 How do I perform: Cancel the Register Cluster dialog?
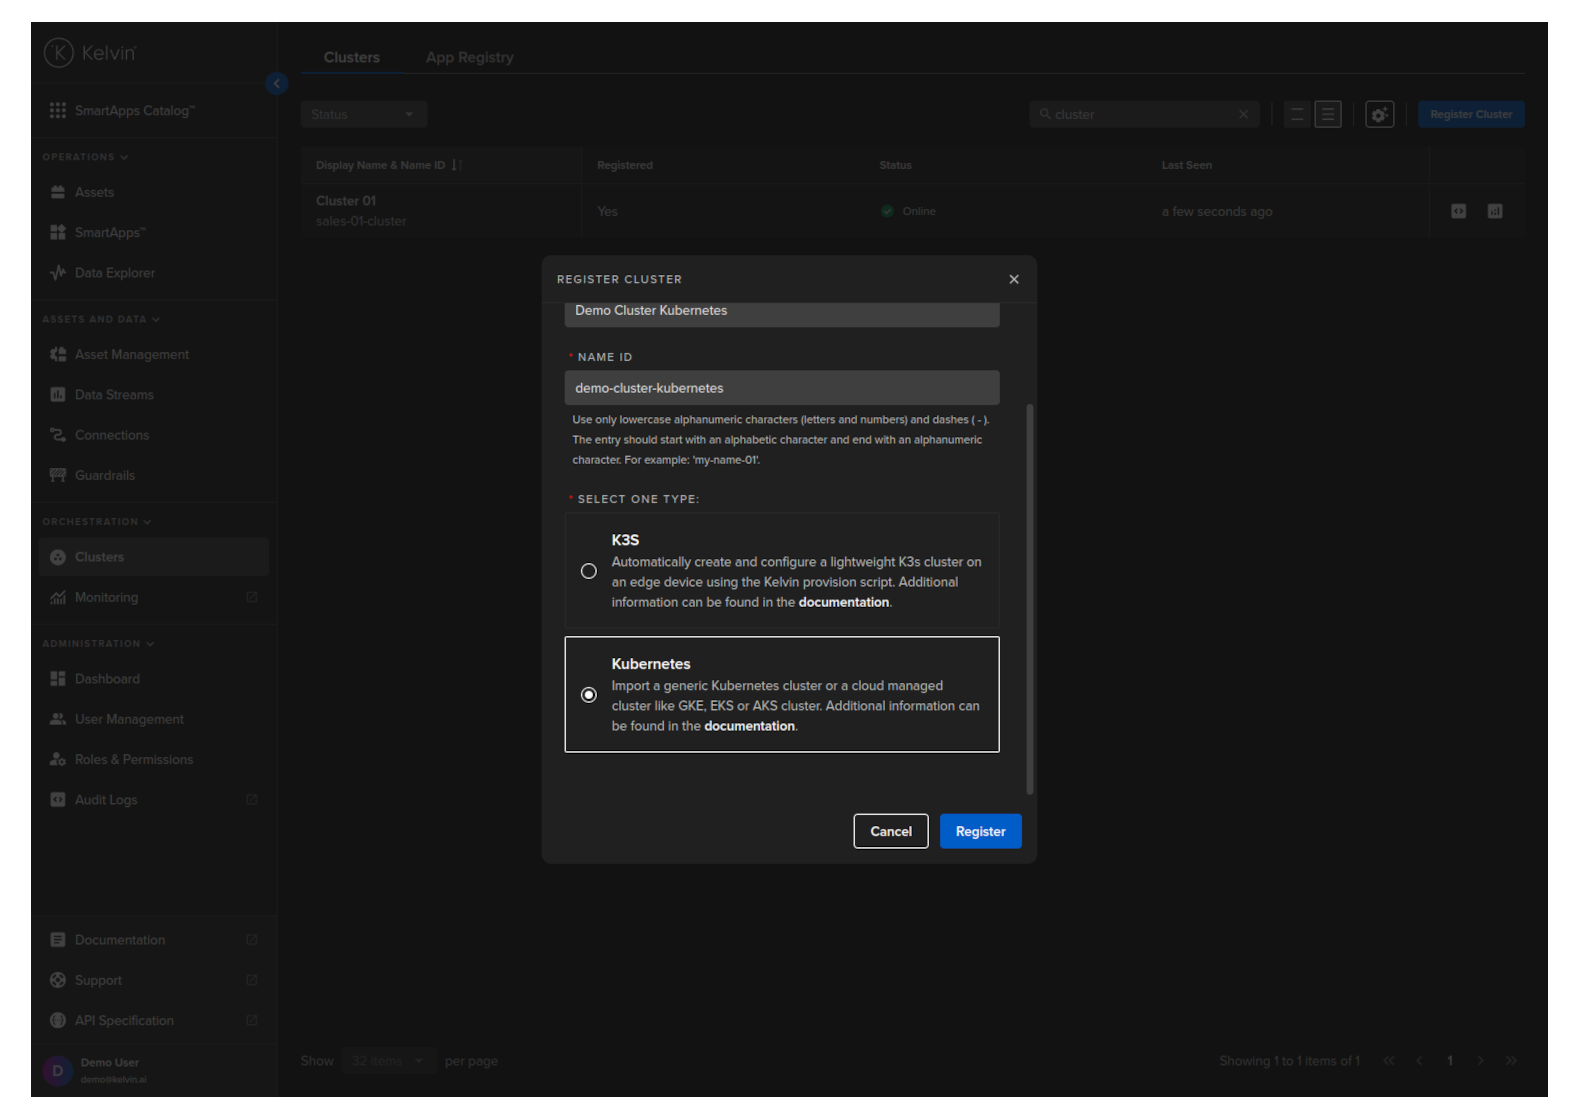pyautogui.click(x=890, y=831)
